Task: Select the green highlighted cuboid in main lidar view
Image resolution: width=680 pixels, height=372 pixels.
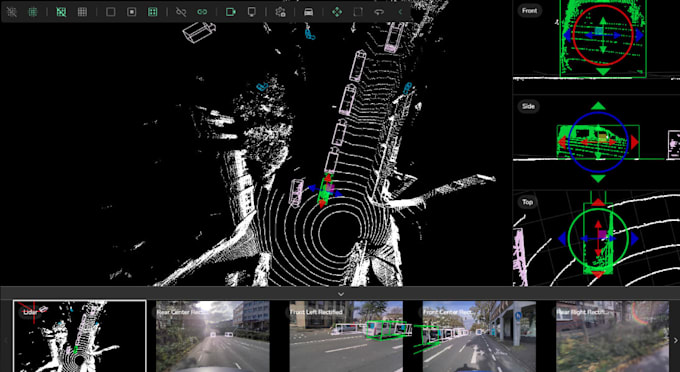Action: click(x=324, y=190)
